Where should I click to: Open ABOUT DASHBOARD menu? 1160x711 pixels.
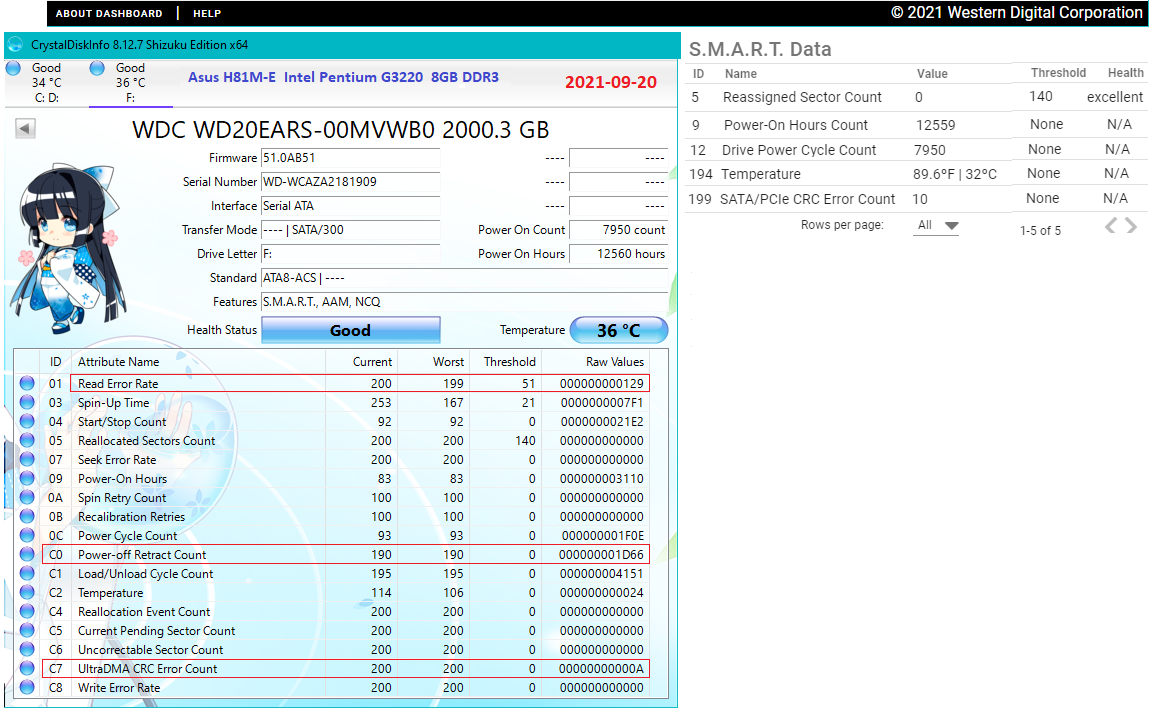(109, 13)
